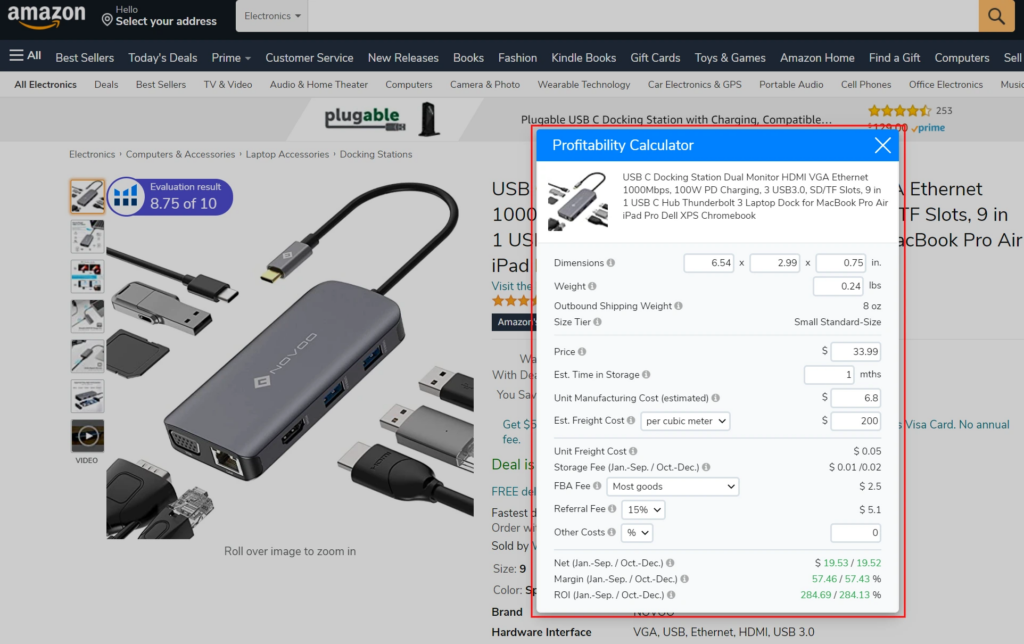Select the first product image thumbnail

click(88, 196)
